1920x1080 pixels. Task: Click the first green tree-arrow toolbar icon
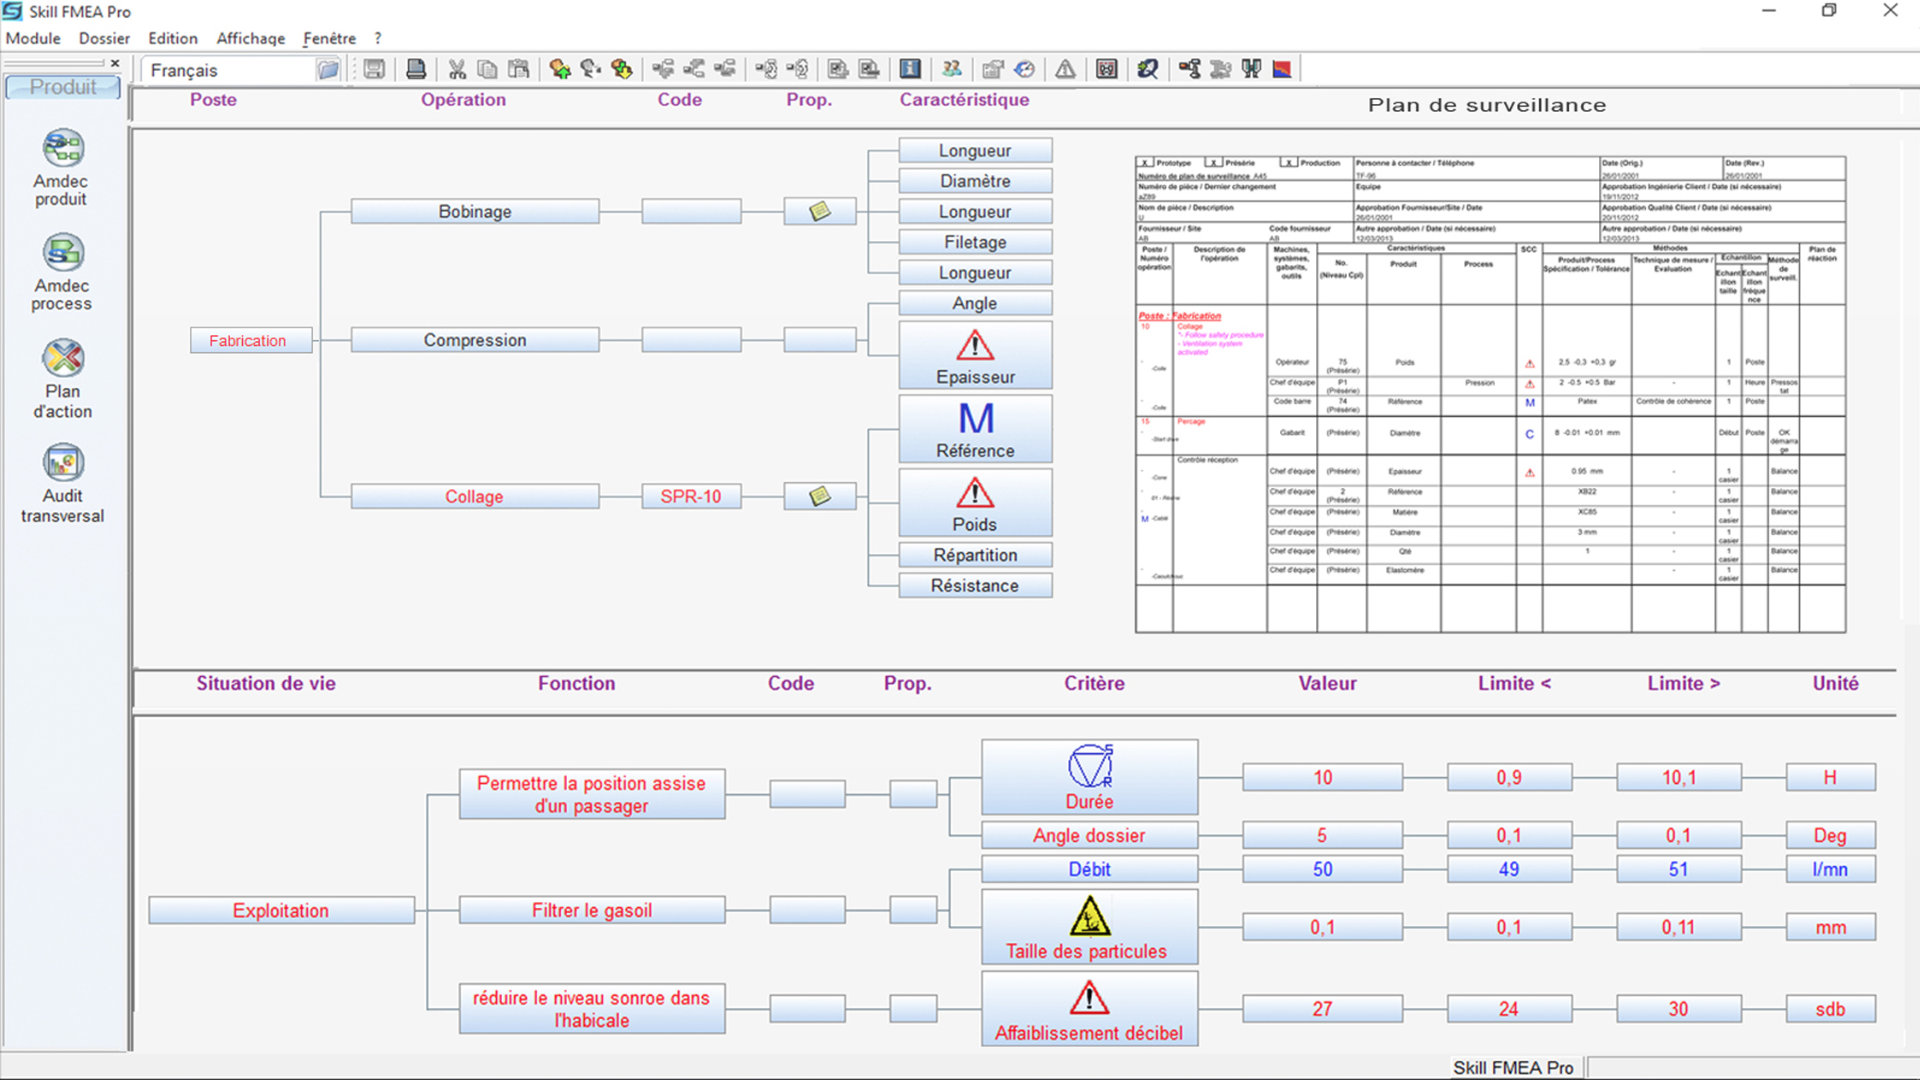click(x=559, y=69)
